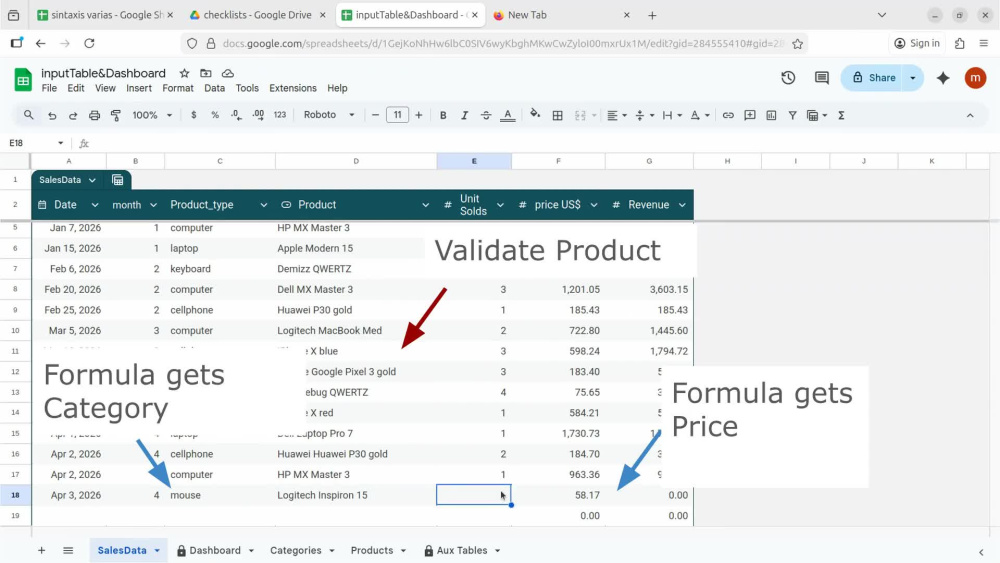Format as percent
Image resolution: width=1000 pixels, height=563 pixels.
[215, 115]
